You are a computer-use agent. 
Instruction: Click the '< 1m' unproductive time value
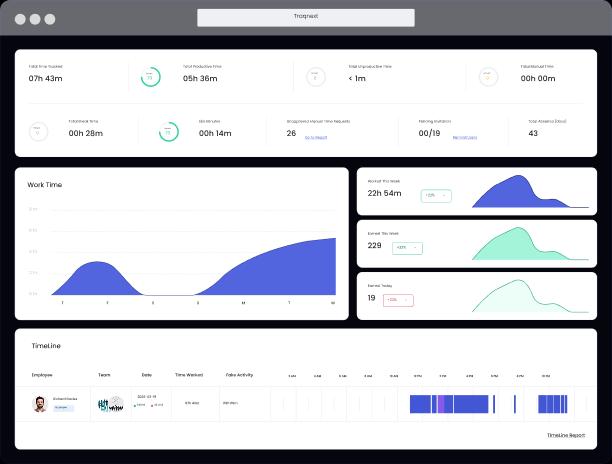click(x=357, y=78)
